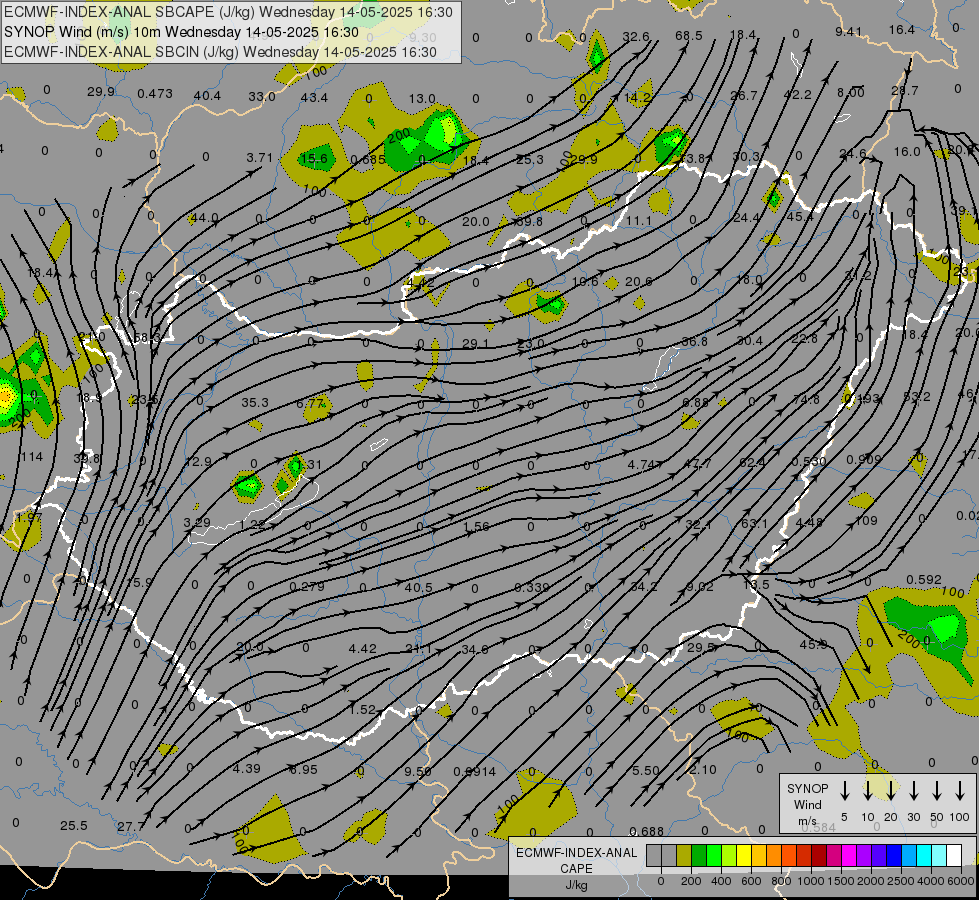Click the map value 12.9
The width and height of the screenshot is (979, 900).
click(198, 462)
